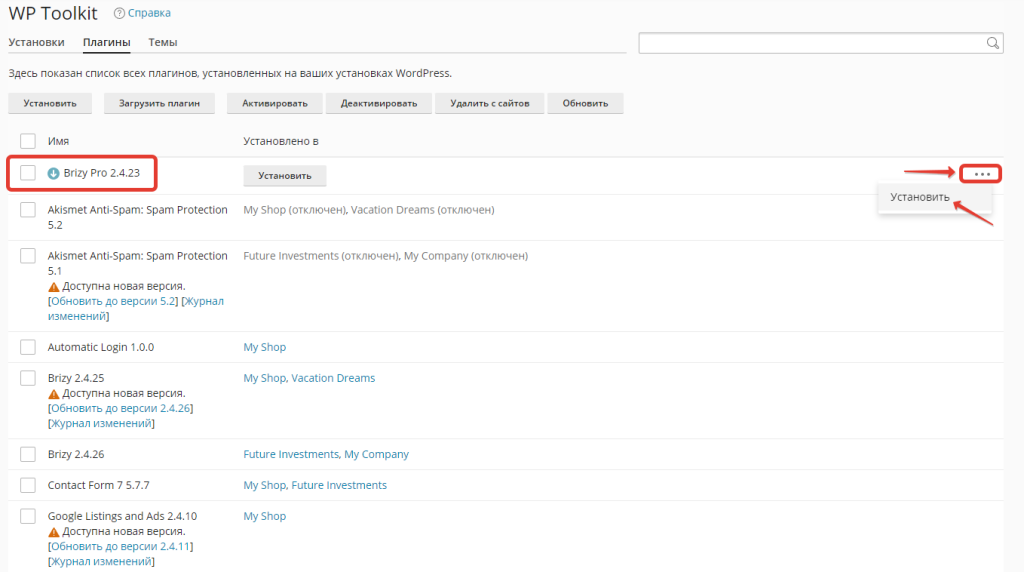This screenshot has height=572, width=1024.
Task: Click the Обновить button
Action: pos(585,103)
